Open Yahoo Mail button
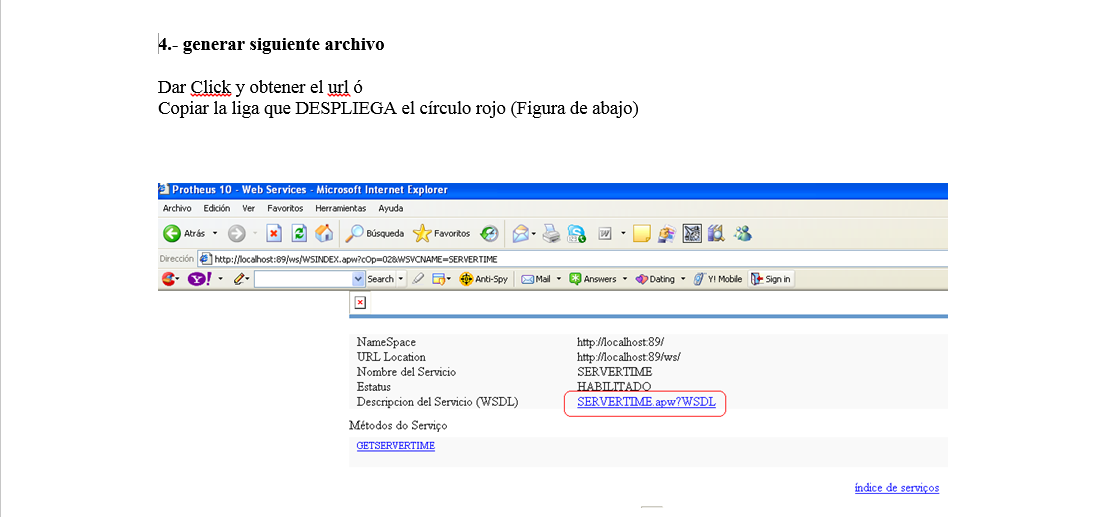The image size is (1106, 517). click(535, 279)
